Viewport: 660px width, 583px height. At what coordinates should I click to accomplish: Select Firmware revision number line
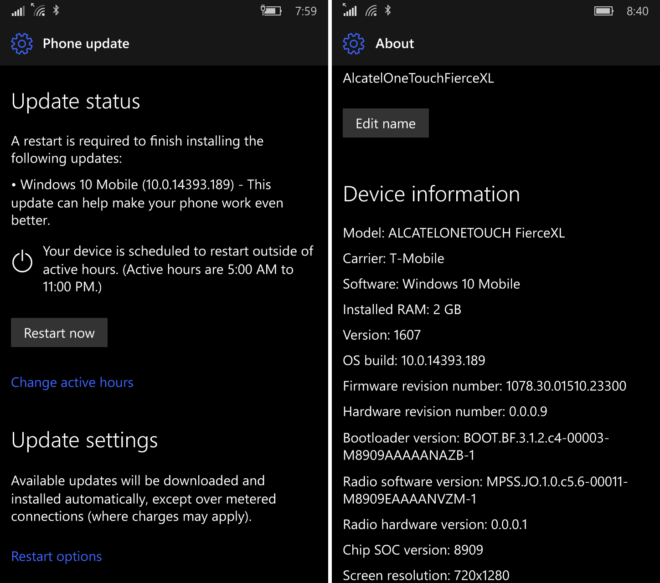pyautogui.click(x=484, y=386)
